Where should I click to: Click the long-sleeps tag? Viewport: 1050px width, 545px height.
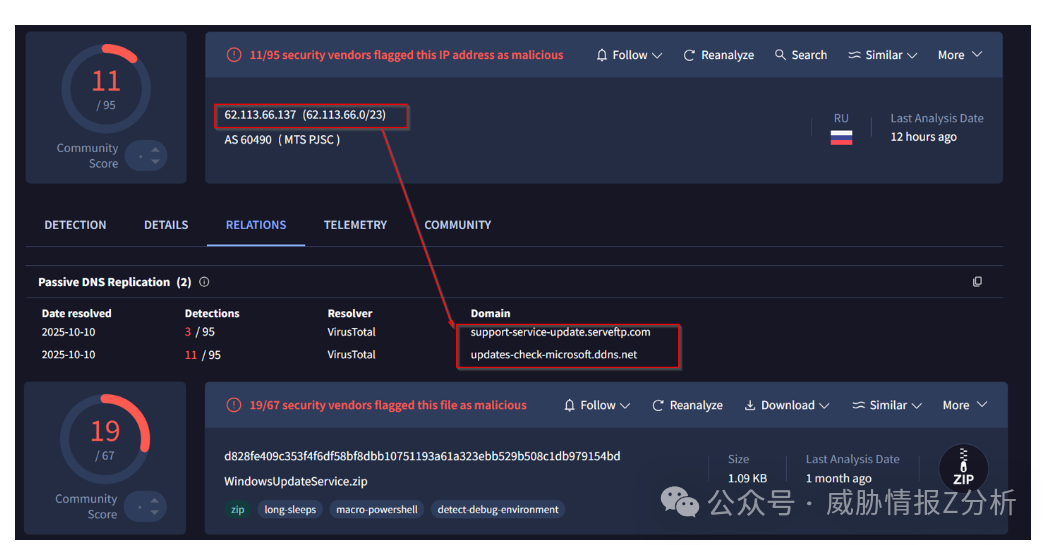pyautogui.click(x=290, y=510)
